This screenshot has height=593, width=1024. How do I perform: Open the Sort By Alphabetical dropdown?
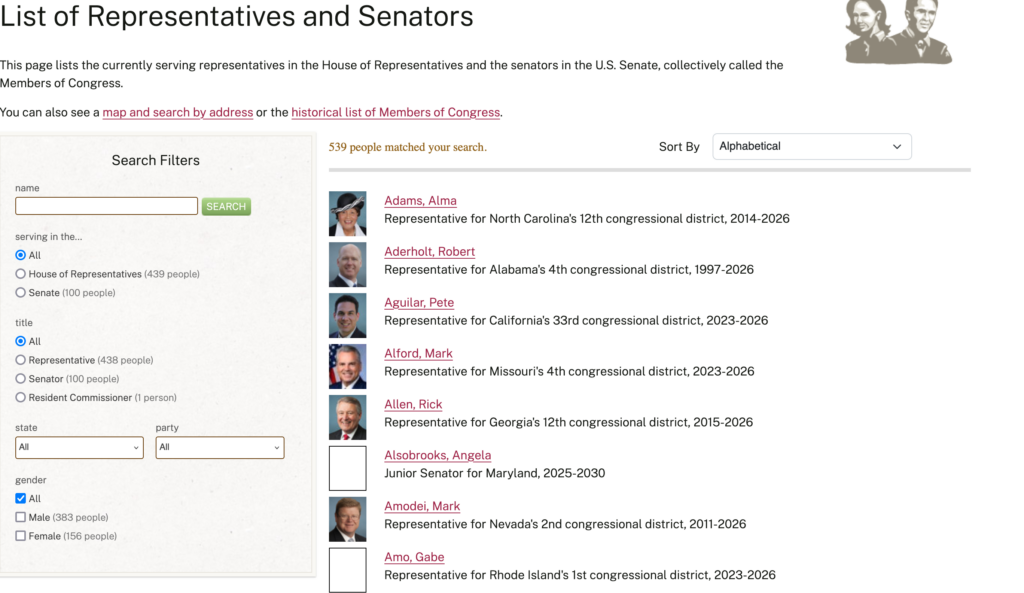812,146
